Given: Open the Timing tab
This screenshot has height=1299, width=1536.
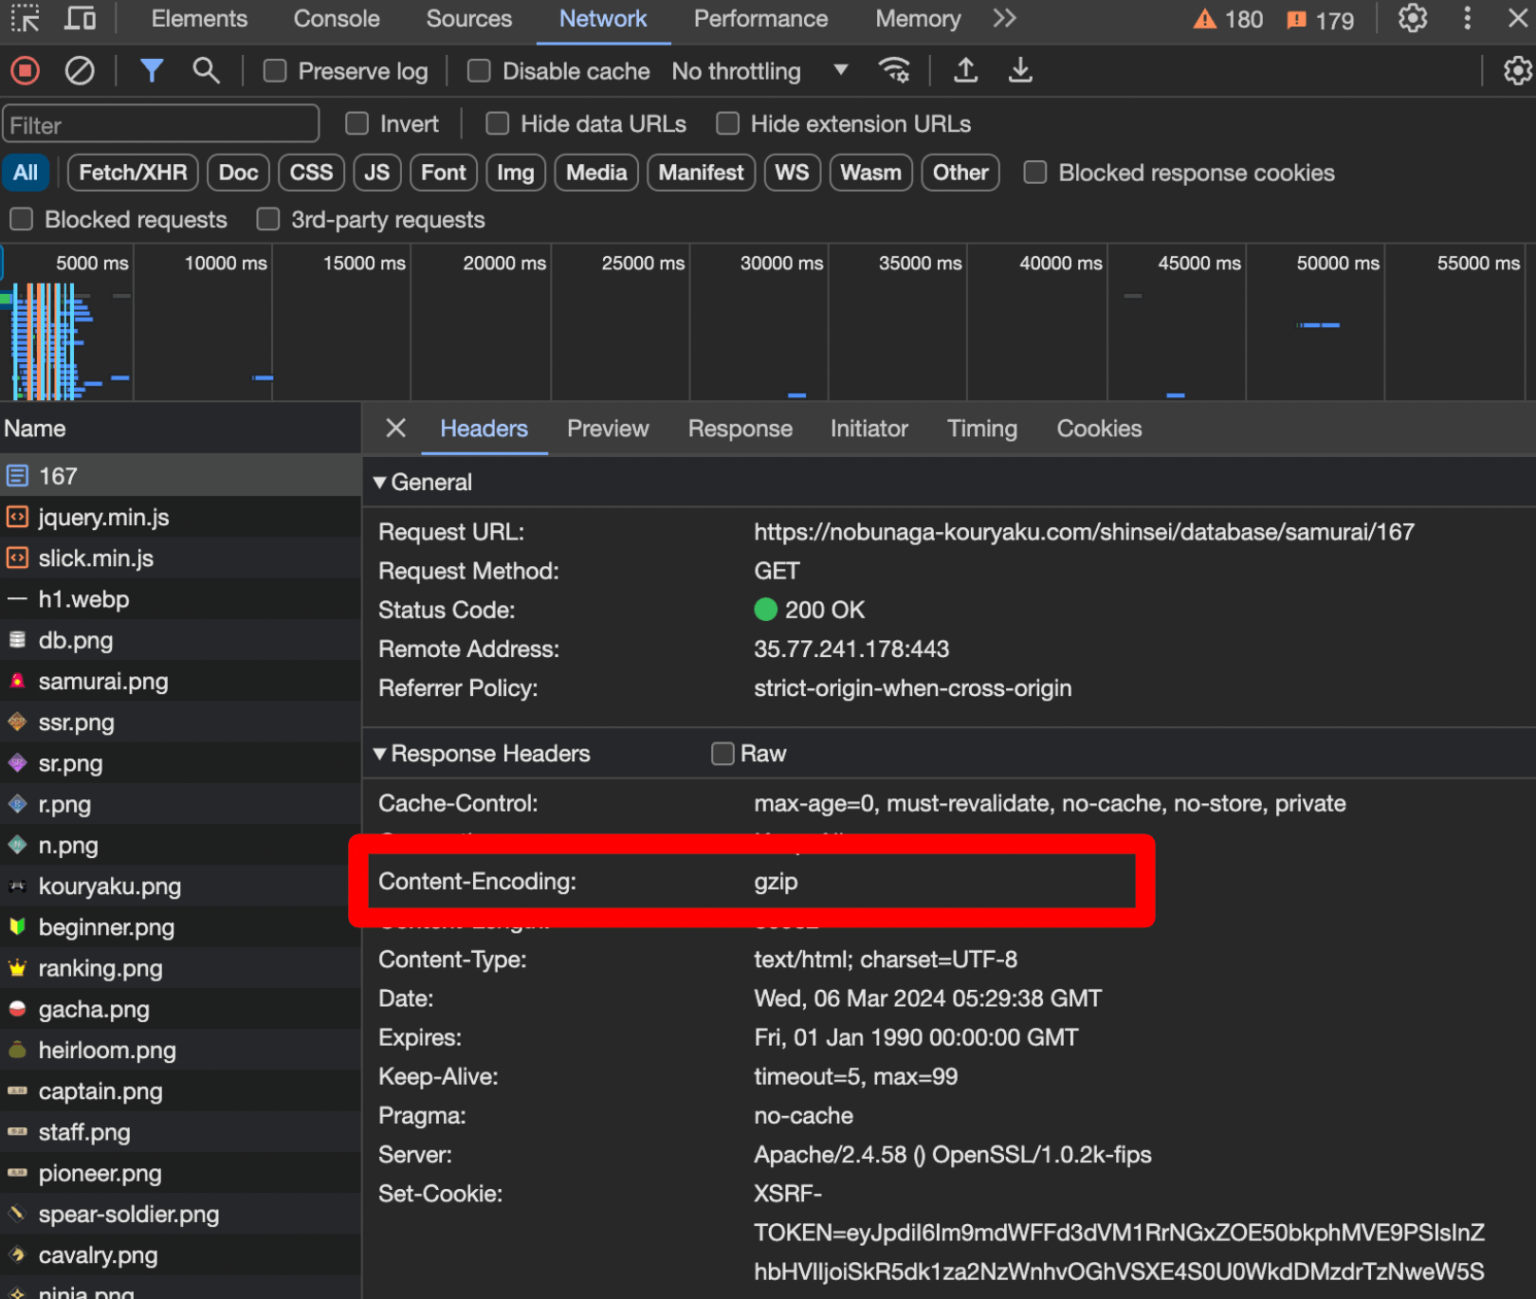Looking at the screenshot, I should 982,428.
